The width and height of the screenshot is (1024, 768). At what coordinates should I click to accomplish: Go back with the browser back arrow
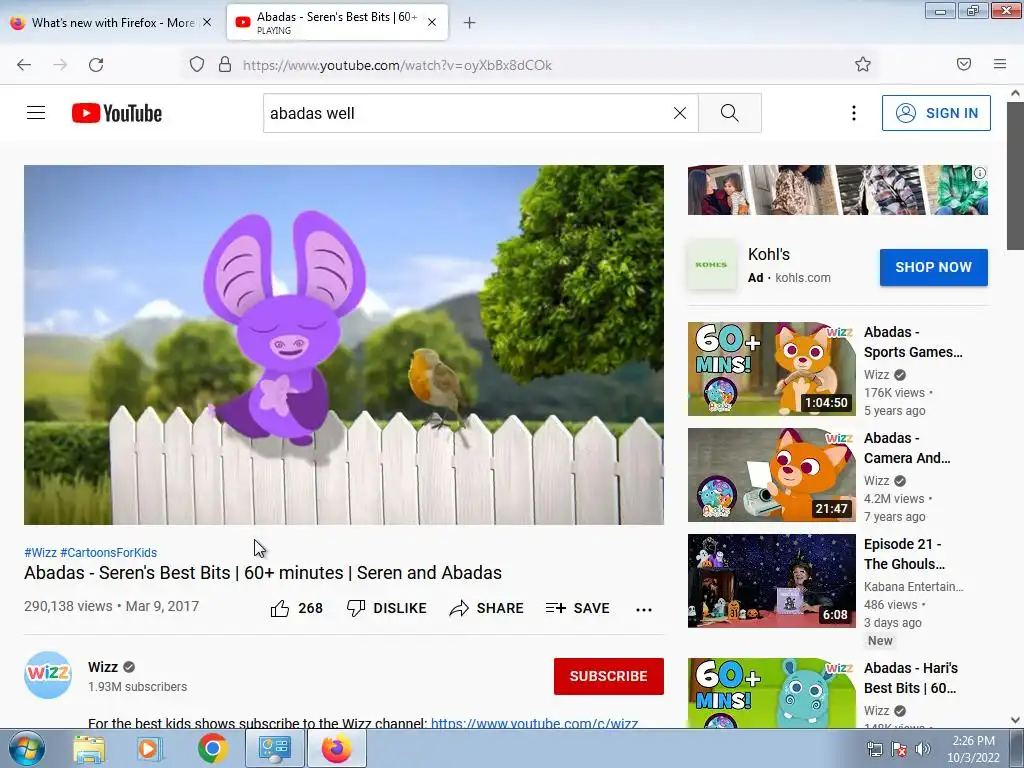coord(24,65)
